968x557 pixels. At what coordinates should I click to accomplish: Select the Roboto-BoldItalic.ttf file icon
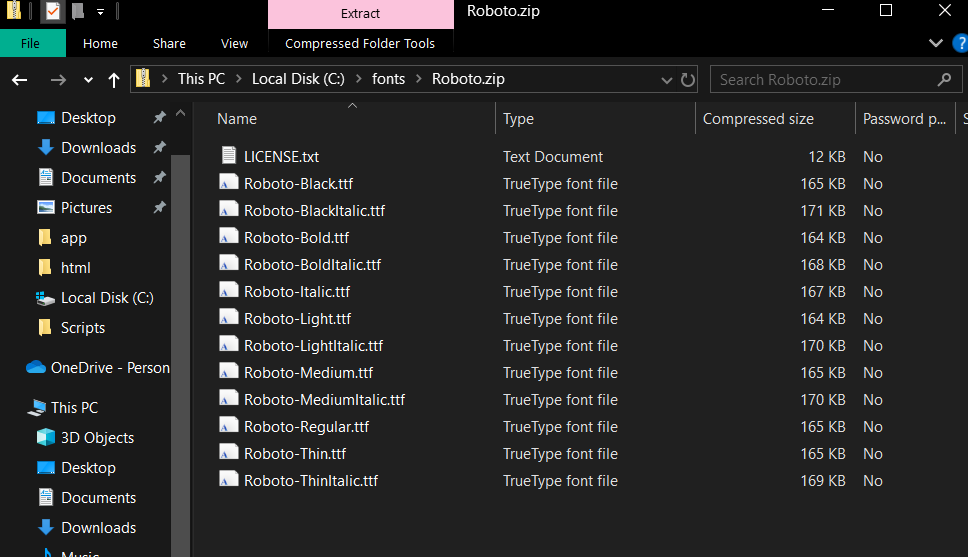point(228,264)
